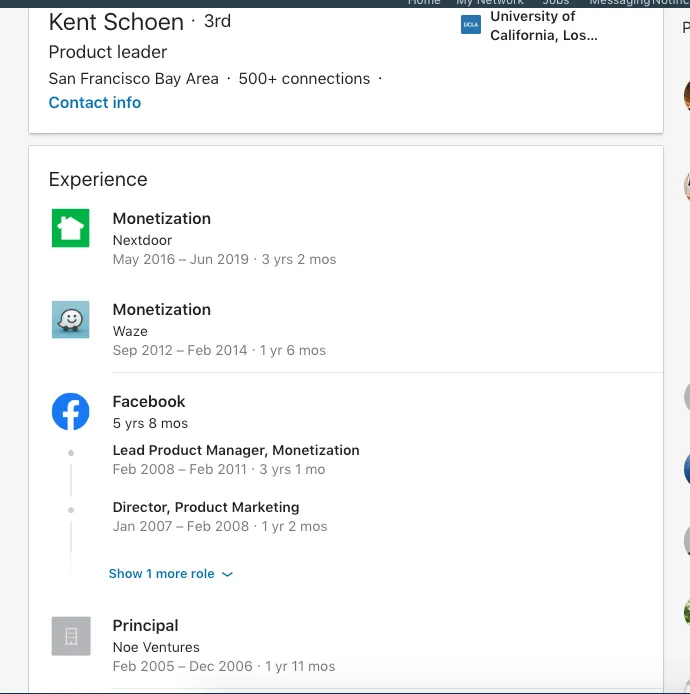
Task: Click Jan 2007 – Feb 2008 date range
Action: (x=181, y=526)
